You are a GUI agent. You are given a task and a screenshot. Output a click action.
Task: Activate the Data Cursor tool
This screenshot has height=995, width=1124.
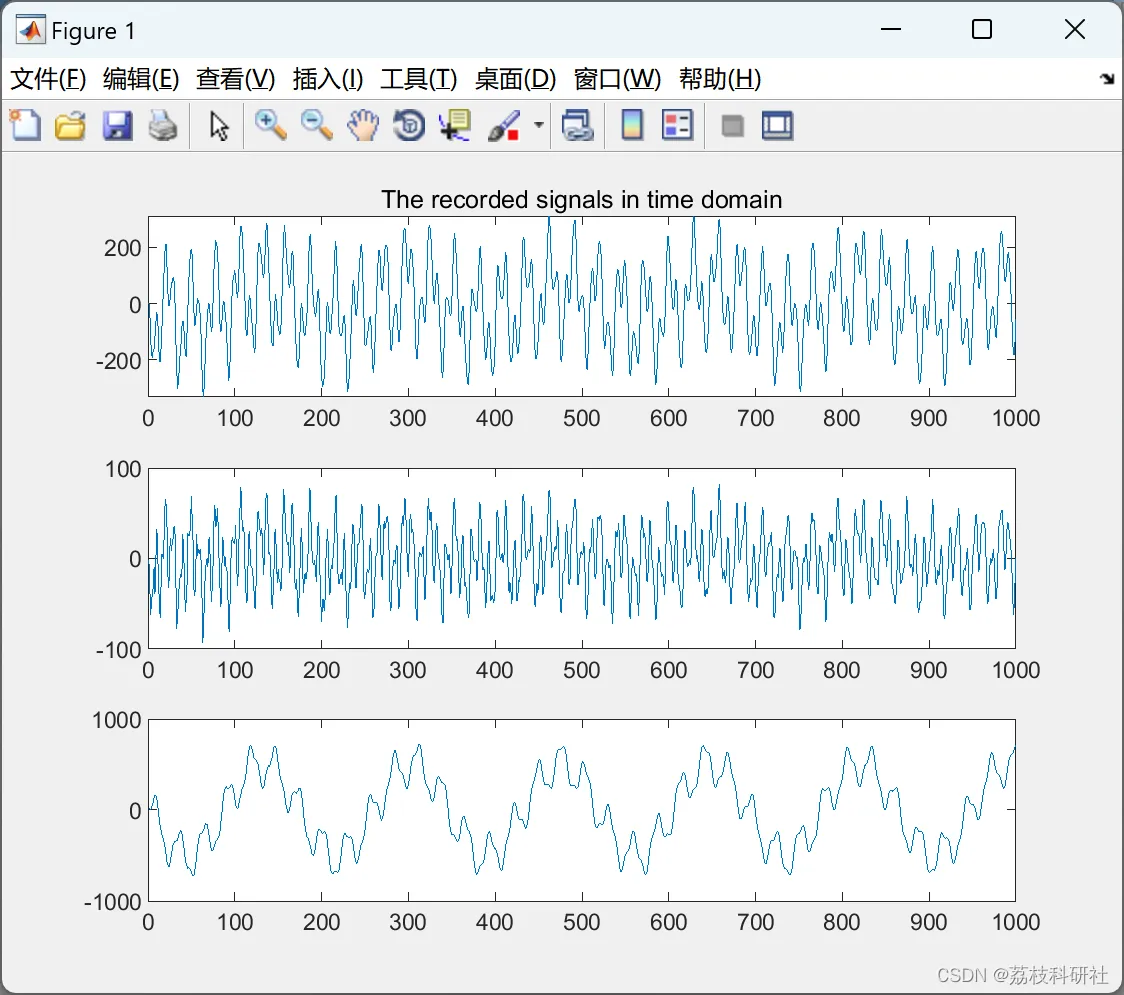click(455, 126)
